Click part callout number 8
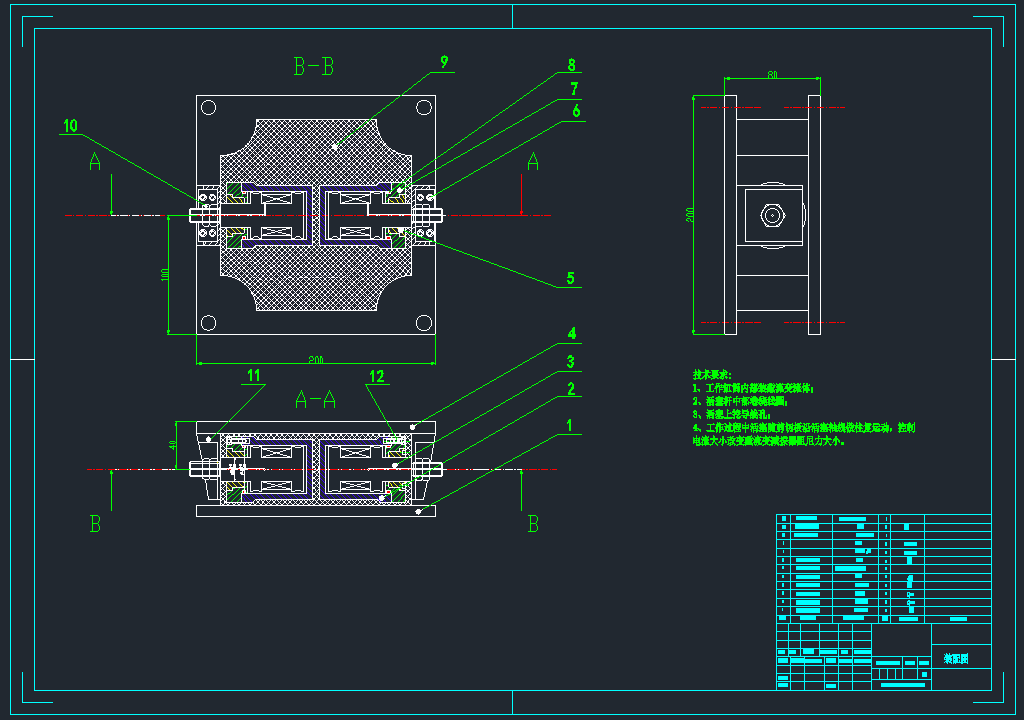The image size is (1024, 720). pyautogui.click(x=571, y=65)
